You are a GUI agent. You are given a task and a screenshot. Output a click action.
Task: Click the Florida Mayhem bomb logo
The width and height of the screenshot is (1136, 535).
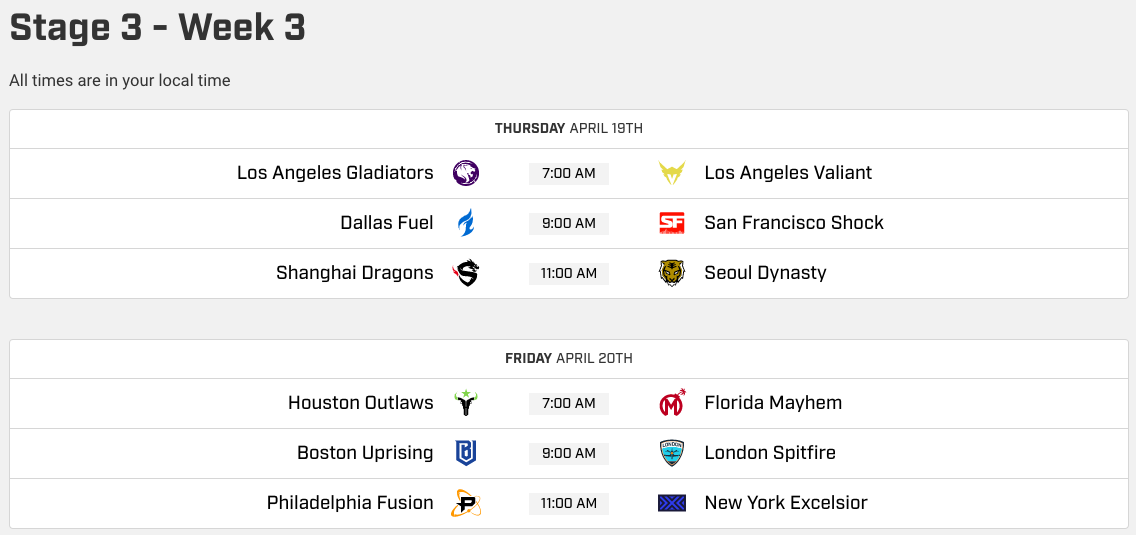coord(672,403)
